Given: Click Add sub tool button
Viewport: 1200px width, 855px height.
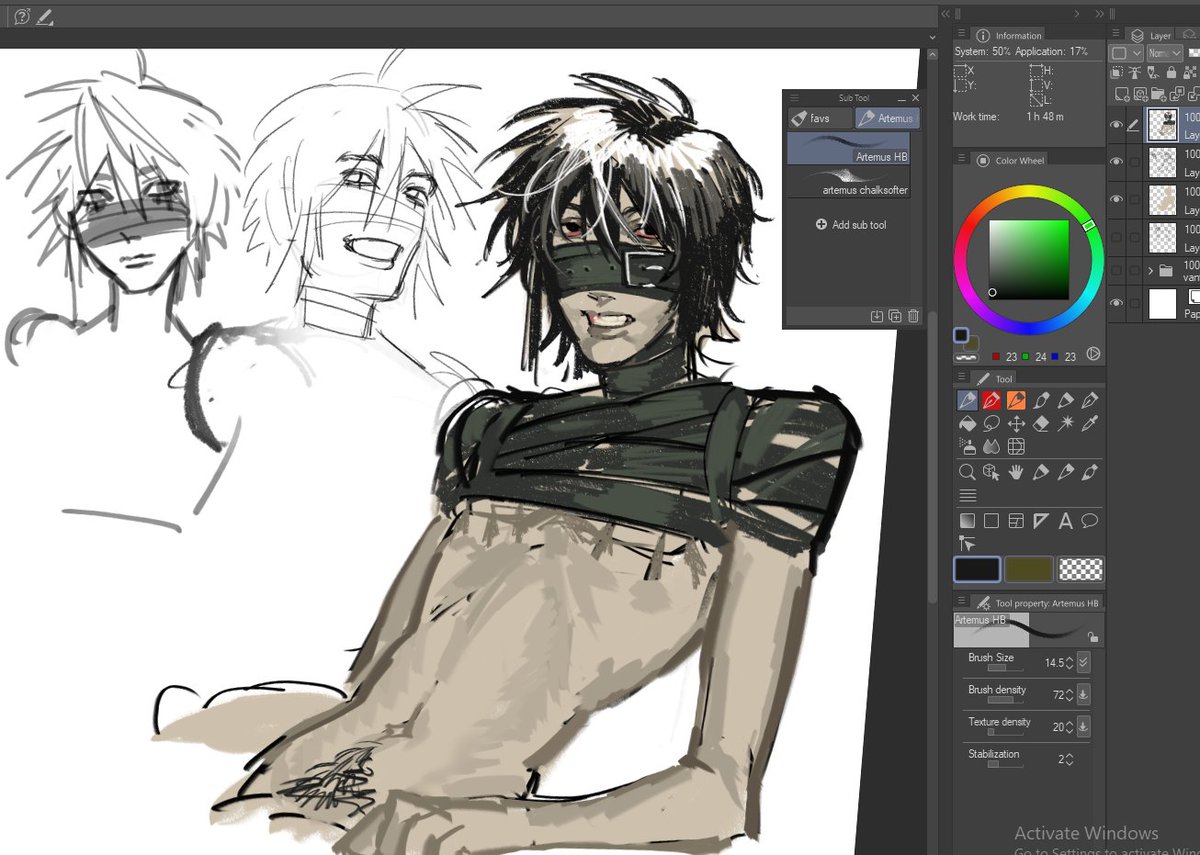Looking at the screenshot, I should pos(851,225).
